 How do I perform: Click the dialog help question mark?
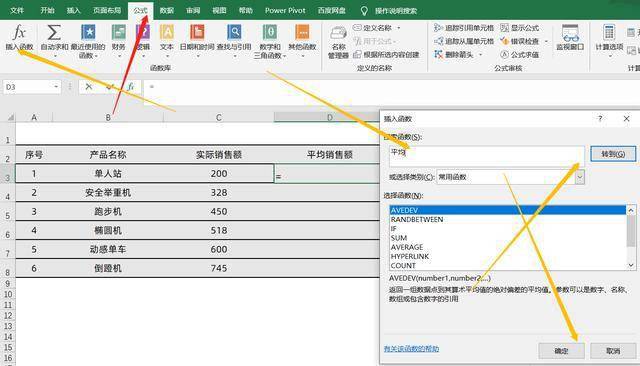600,119
